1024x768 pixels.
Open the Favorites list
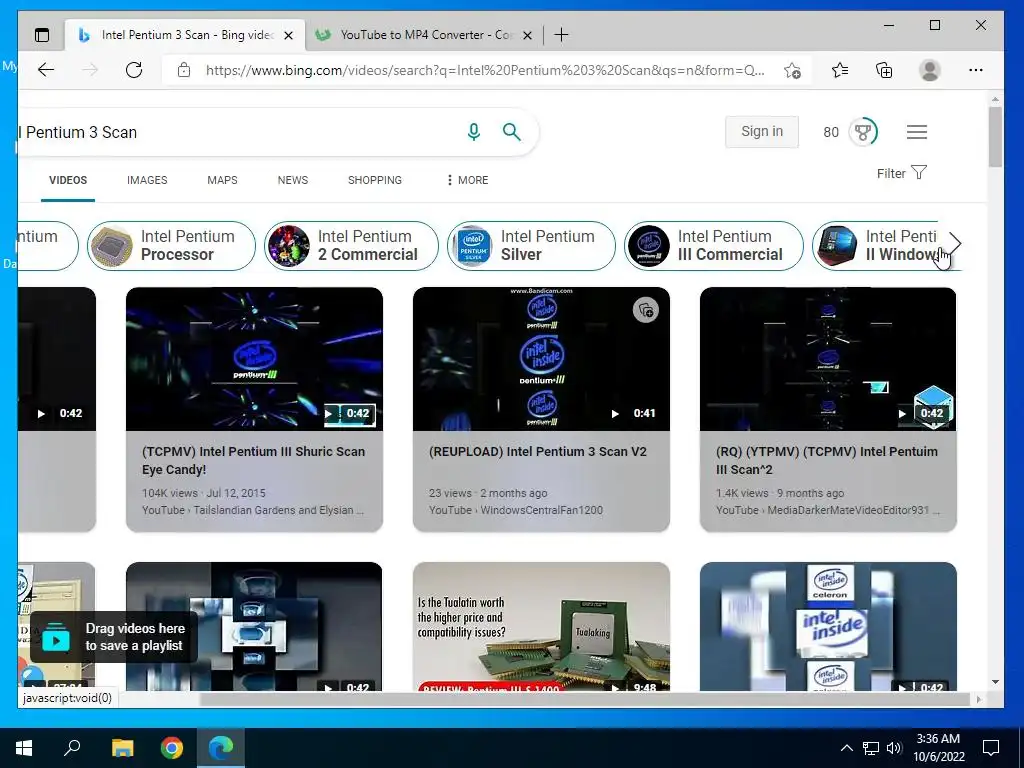pyautogui.click(x=840, y=70)
